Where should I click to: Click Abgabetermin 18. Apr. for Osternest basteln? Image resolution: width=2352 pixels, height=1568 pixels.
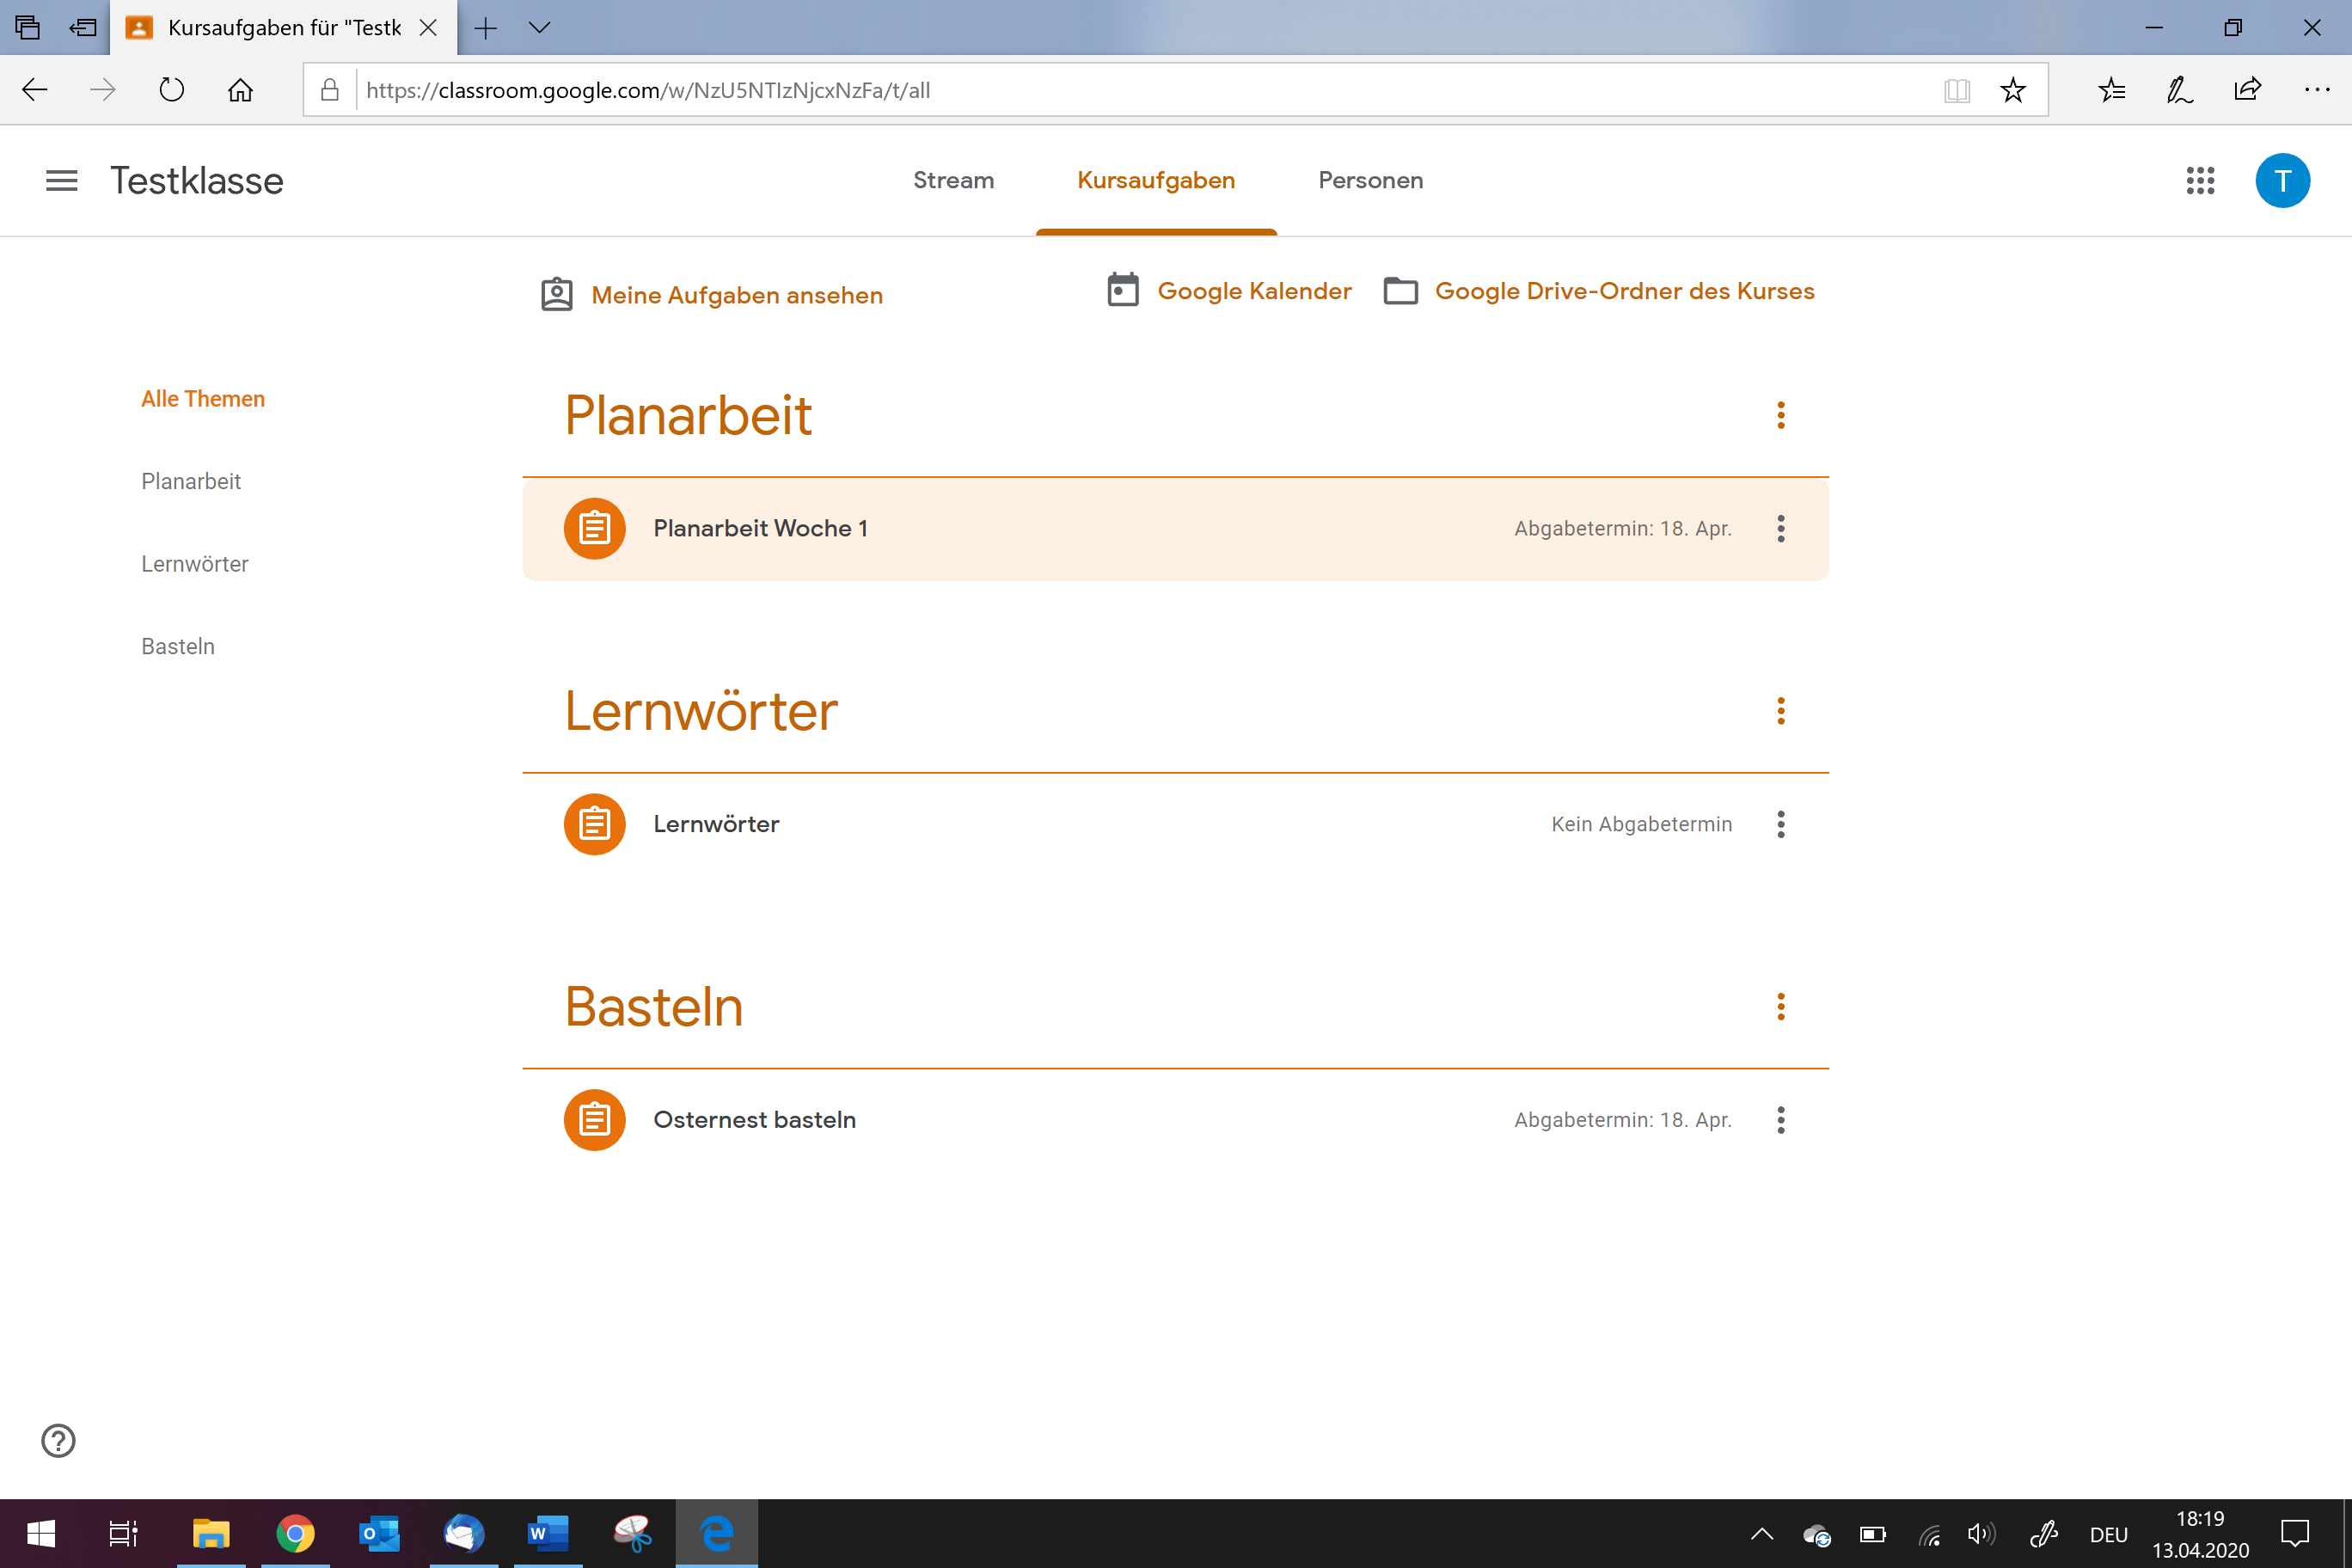point(1623,1120)
